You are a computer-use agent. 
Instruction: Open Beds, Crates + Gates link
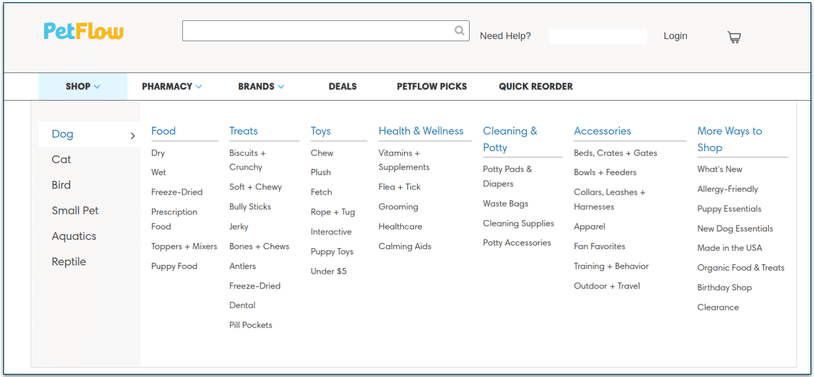615,153
